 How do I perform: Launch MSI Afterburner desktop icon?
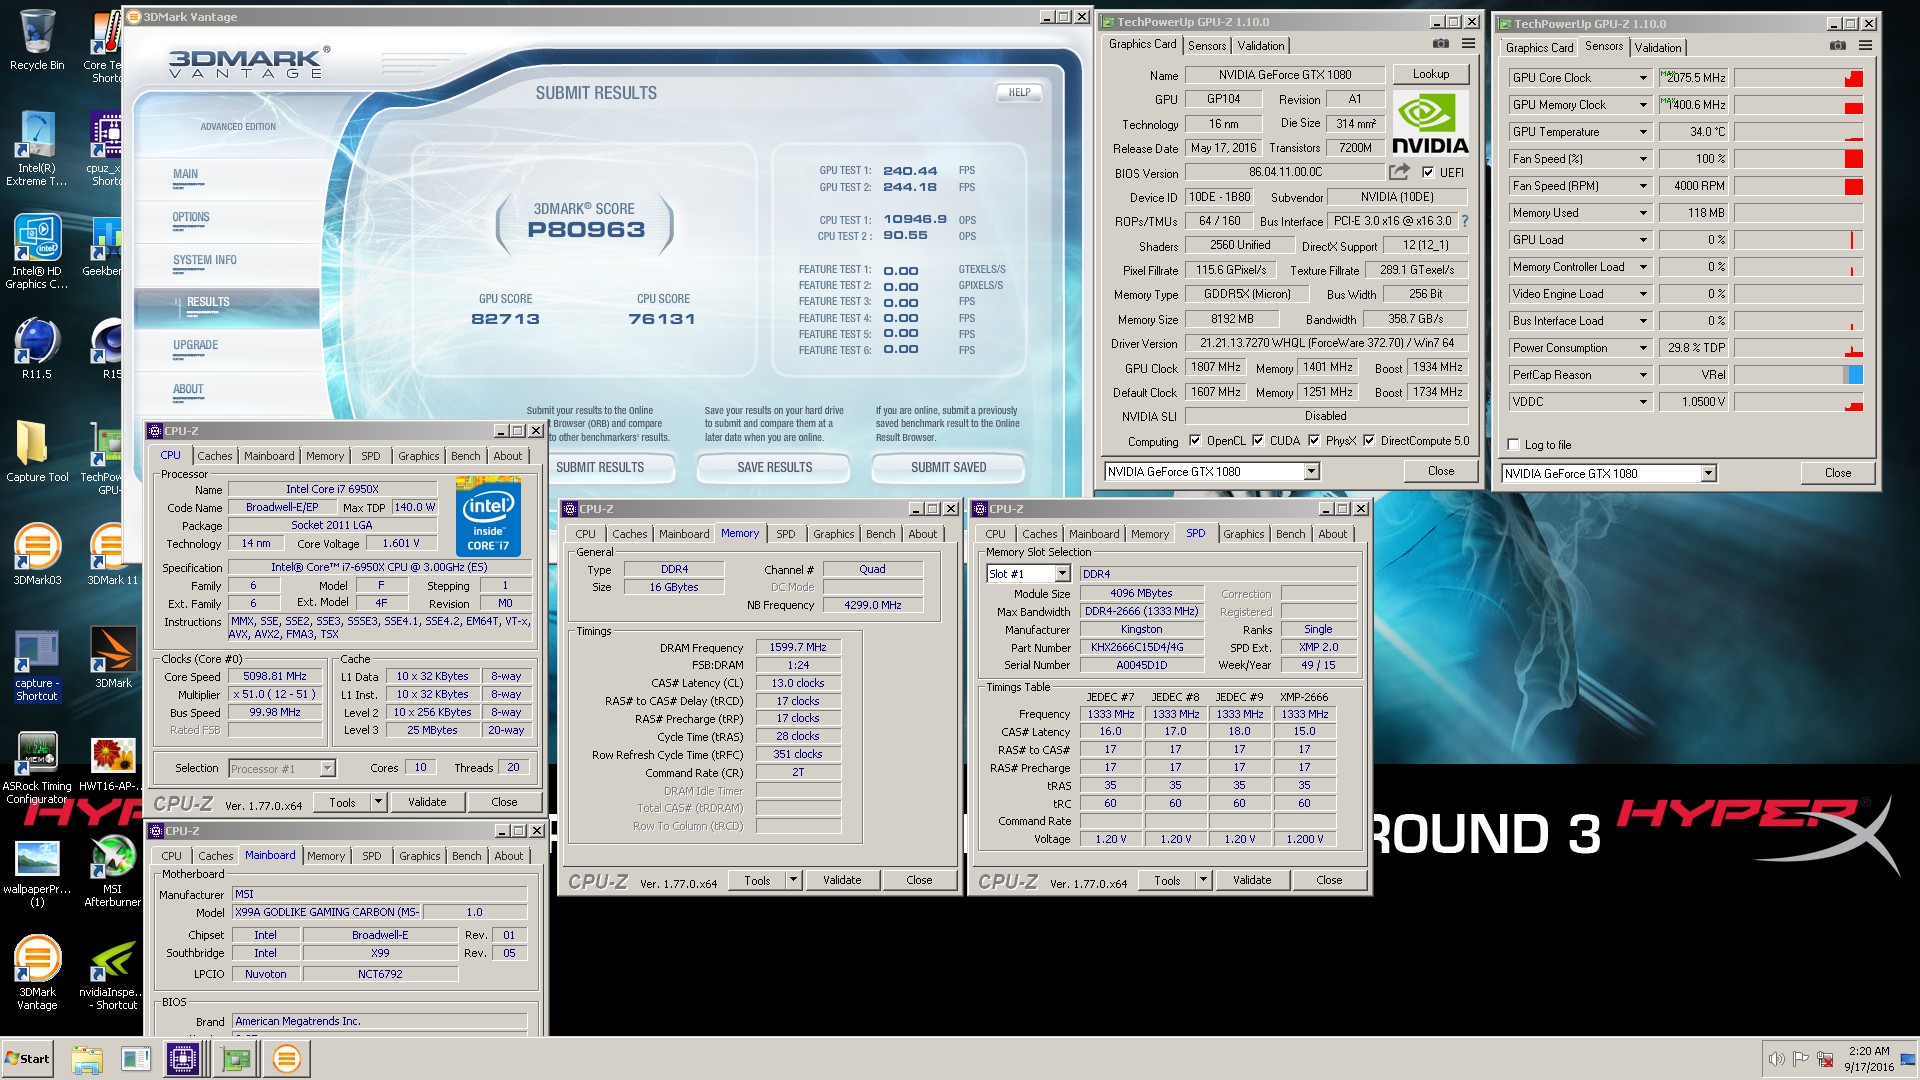pyautogui.click(x=112, y=872)
